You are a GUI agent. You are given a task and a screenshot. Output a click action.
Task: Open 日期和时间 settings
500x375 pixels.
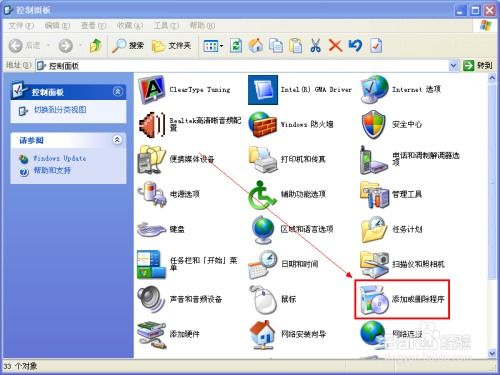tap(283, 264)
